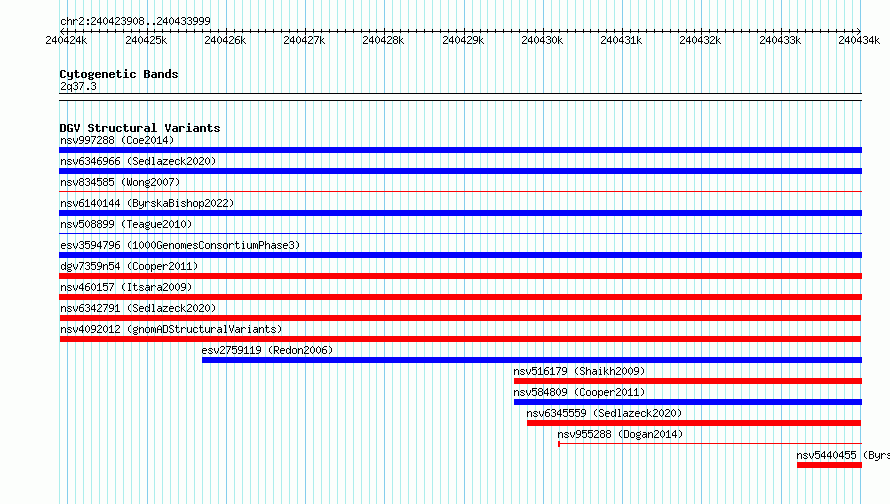
Task: Click nsv955288 (Dogan2014) variant label
Action: pos(620,434)
